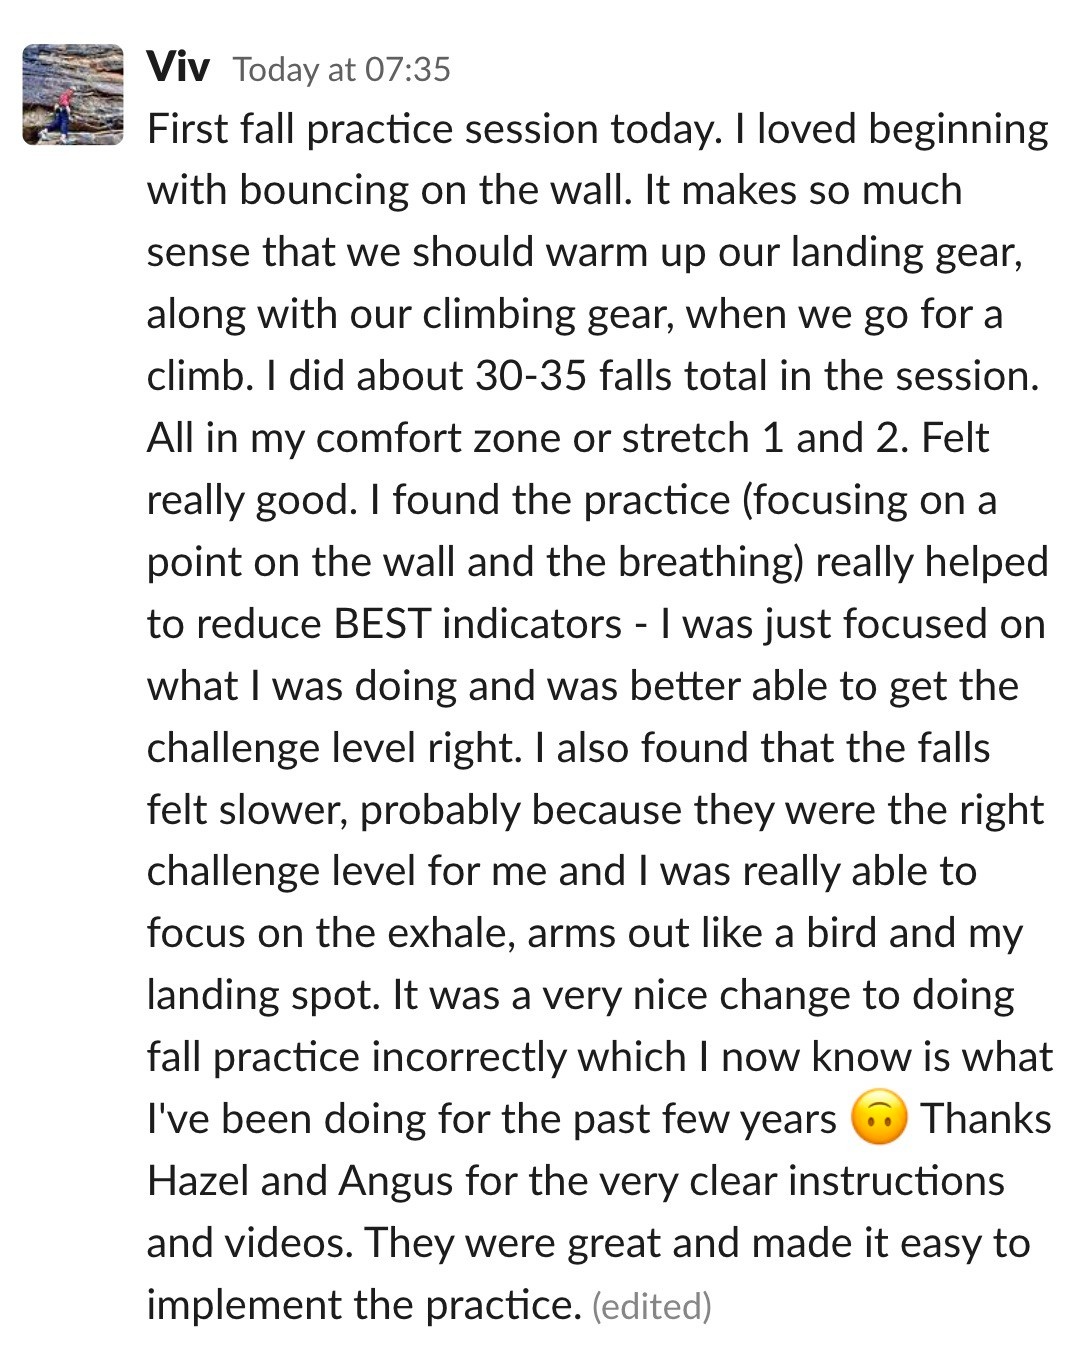
Task: Click the word Thanks after the emoji
Action: click(986, 1119)
